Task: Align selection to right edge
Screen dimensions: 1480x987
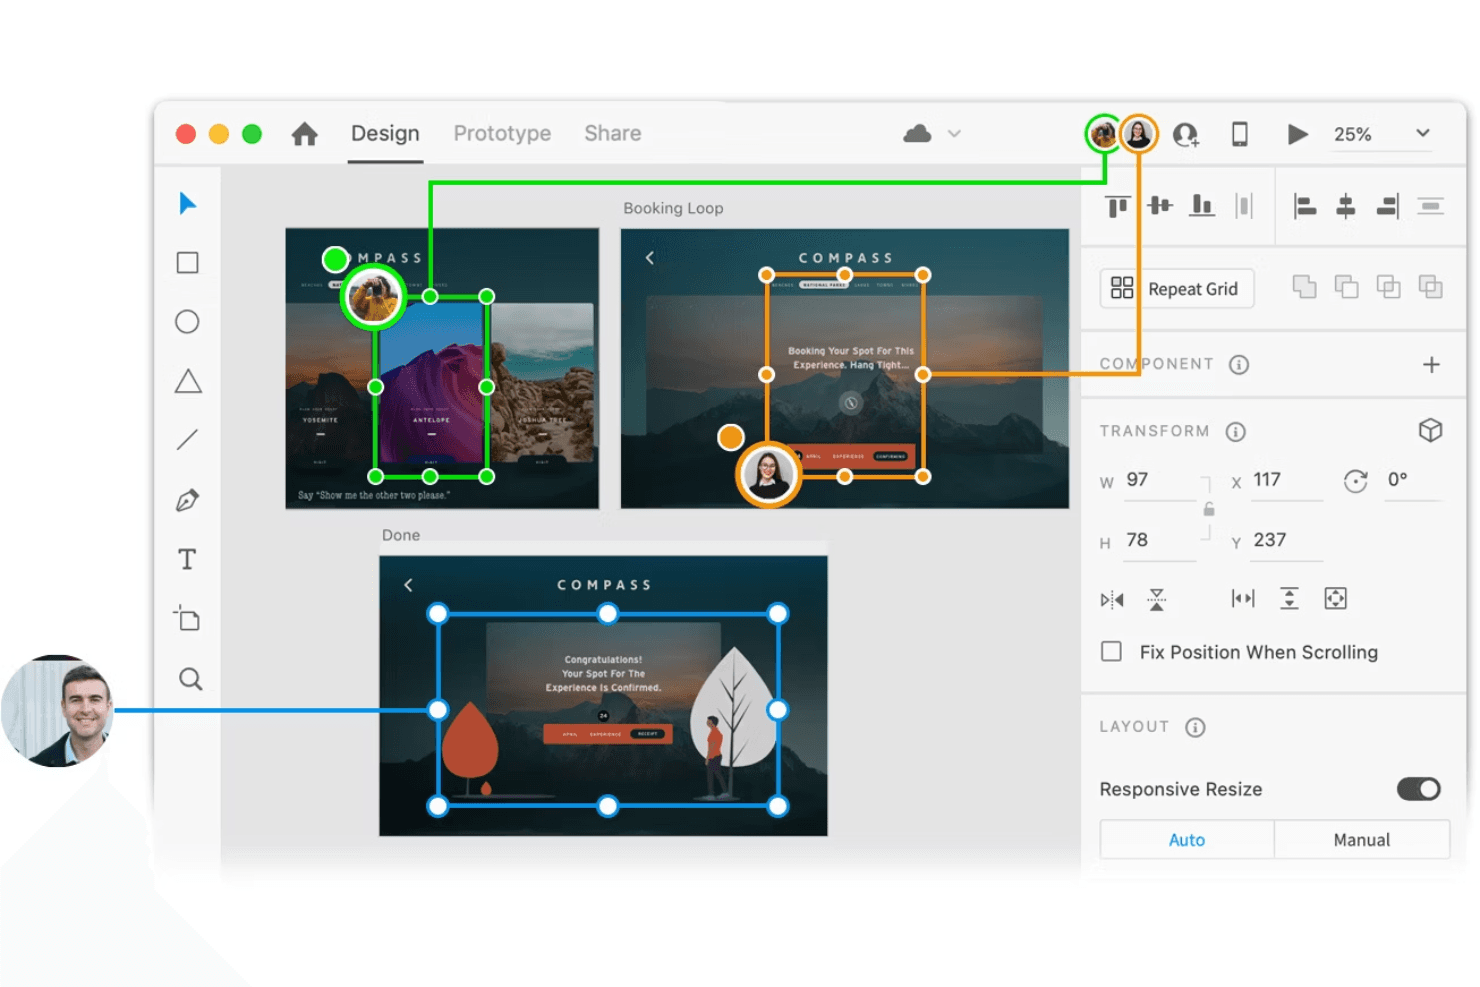Action: click(1388, 207)
